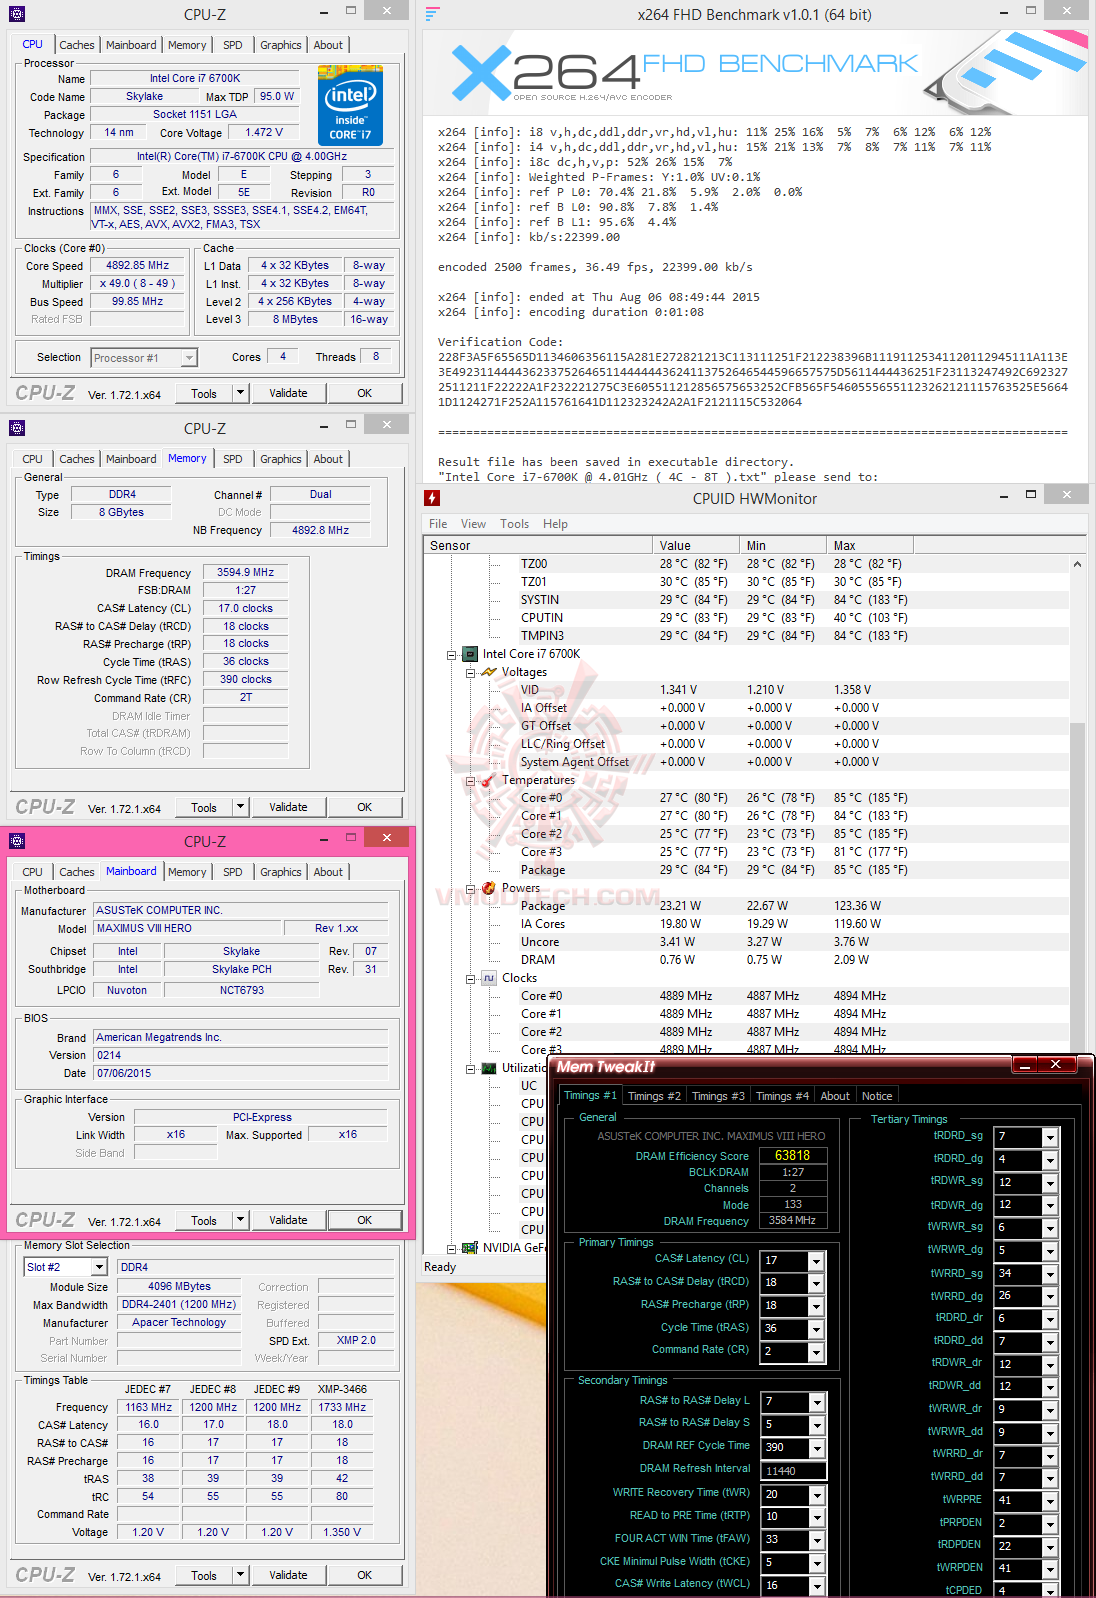1096x1598 pixels.
Task: Open the Timings #4 tab in Mem TweakIt
Action: coord(782,1096)
